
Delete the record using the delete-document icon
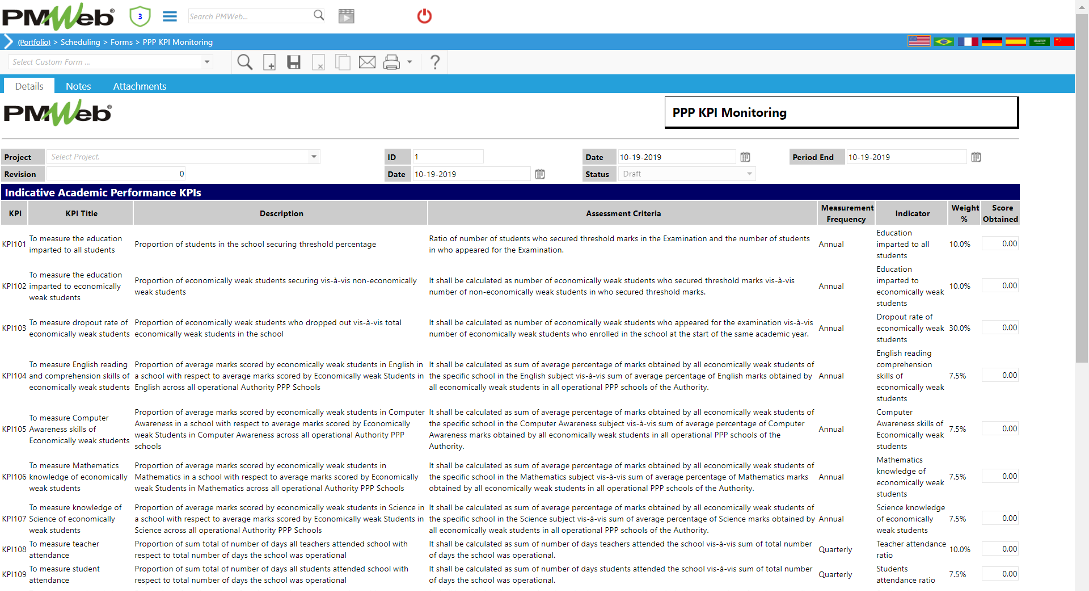pyautogui.click(x=318, y=62)
